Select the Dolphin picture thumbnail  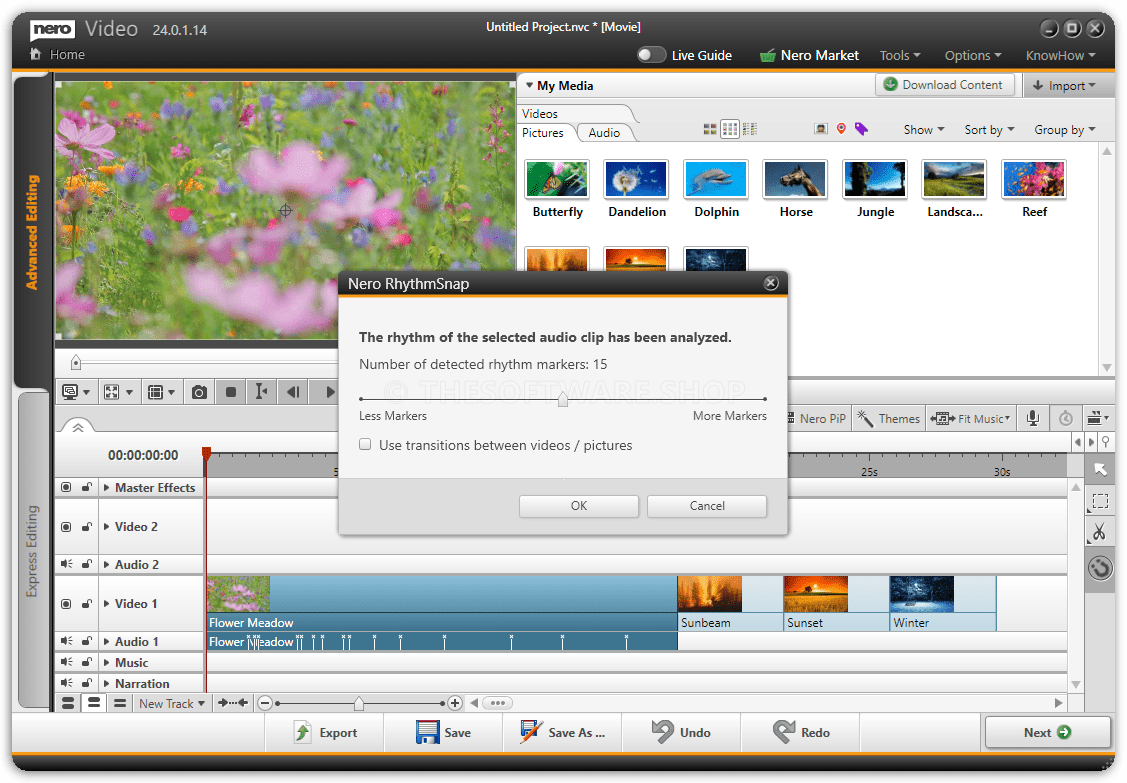(716, 179)
